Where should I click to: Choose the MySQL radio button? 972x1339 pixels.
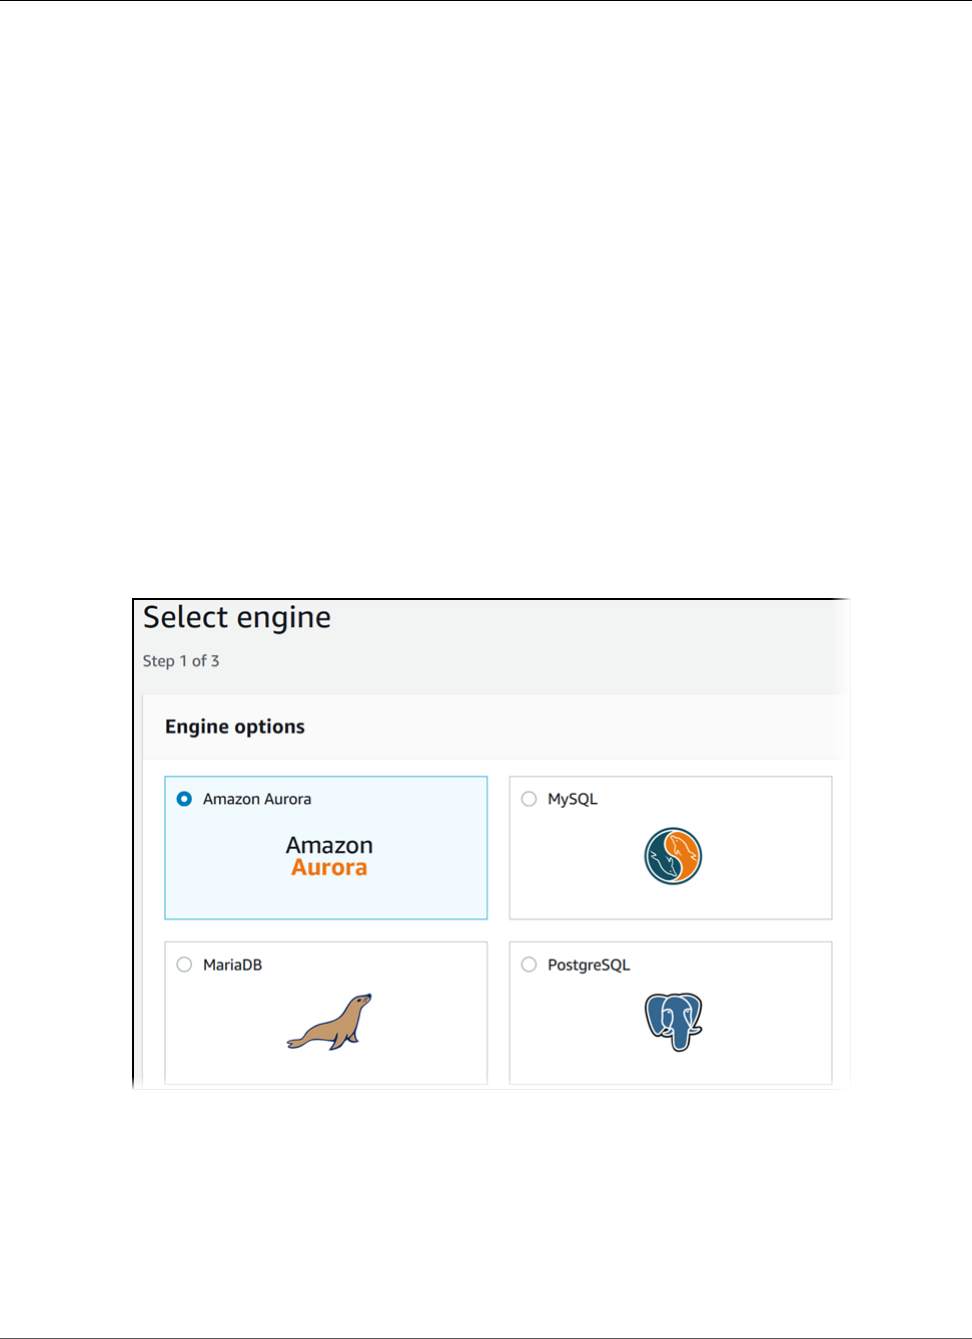coord(529,799)
